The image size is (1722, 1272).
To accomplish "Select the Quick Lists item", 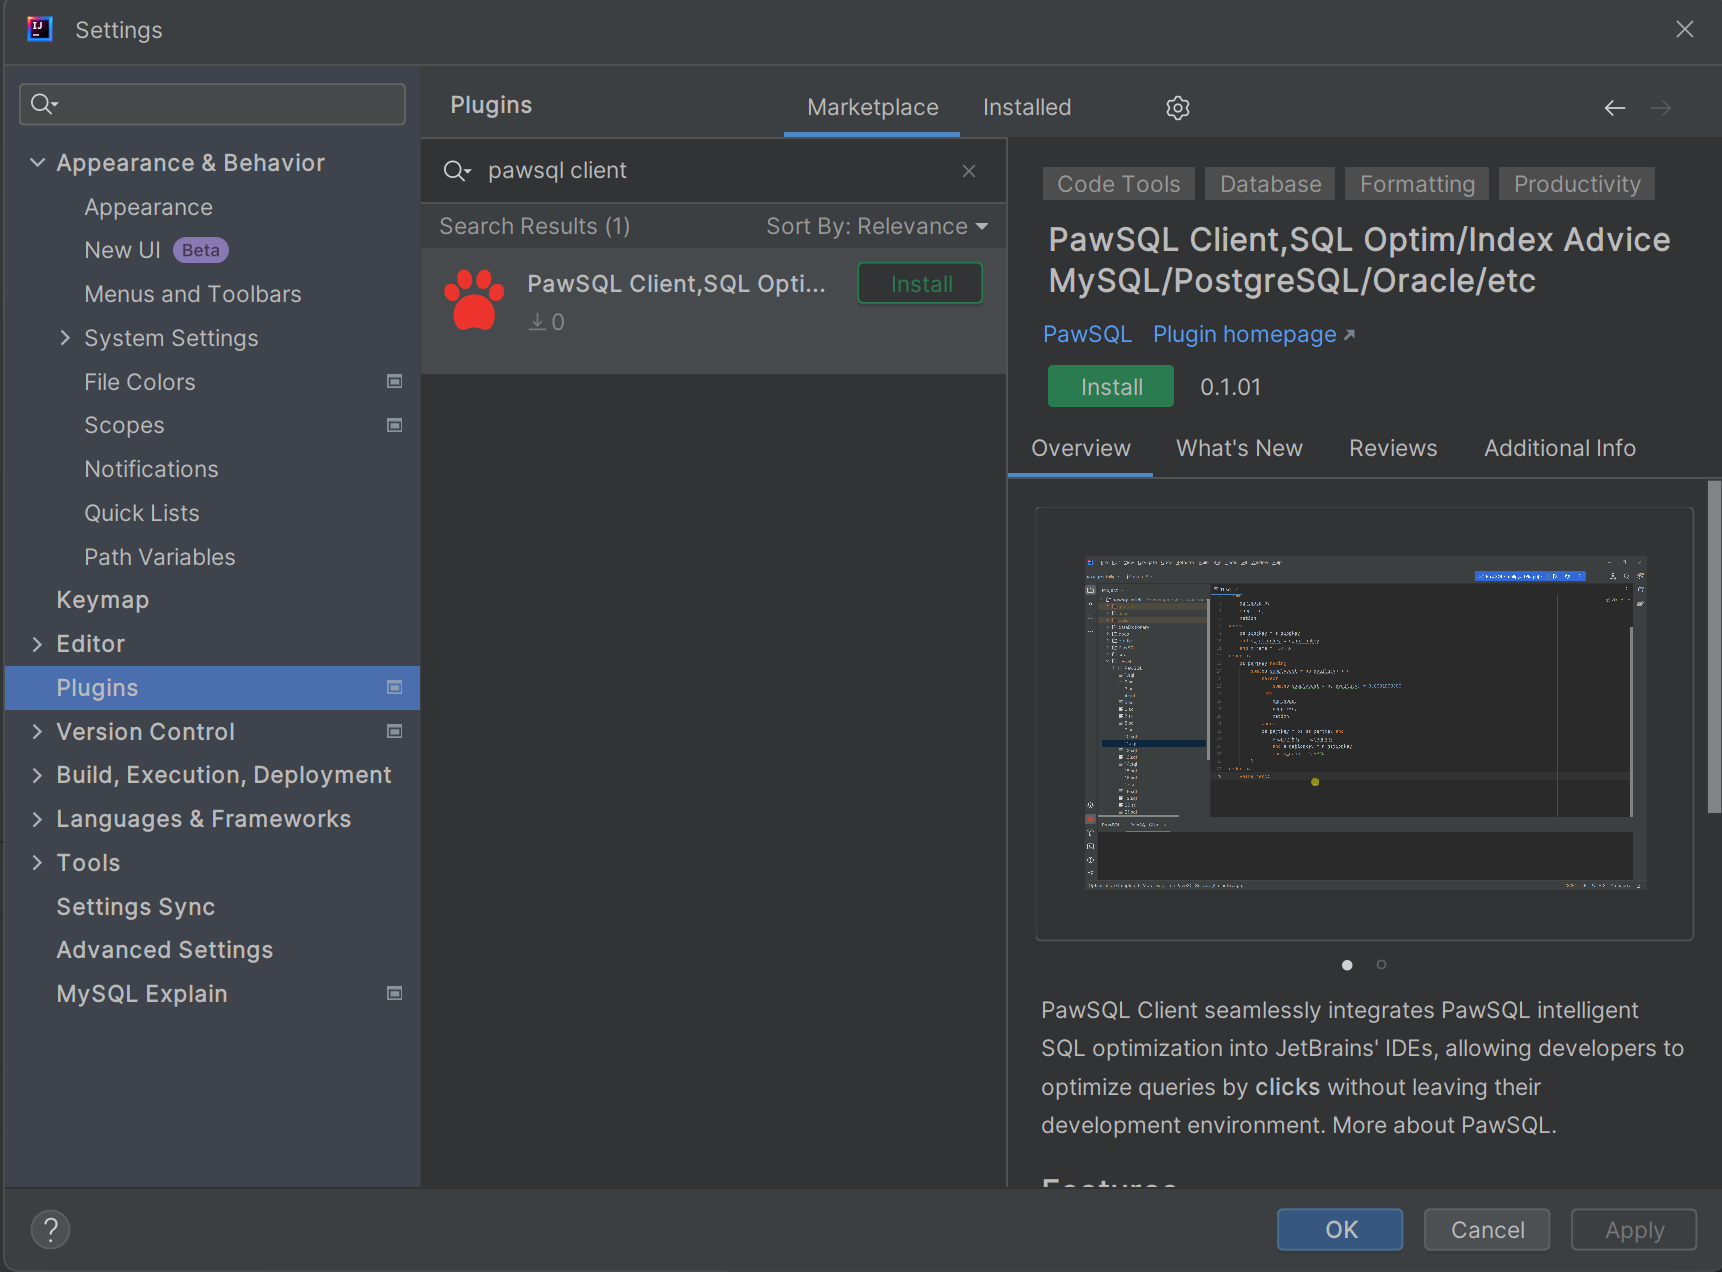I will (141, 513).
